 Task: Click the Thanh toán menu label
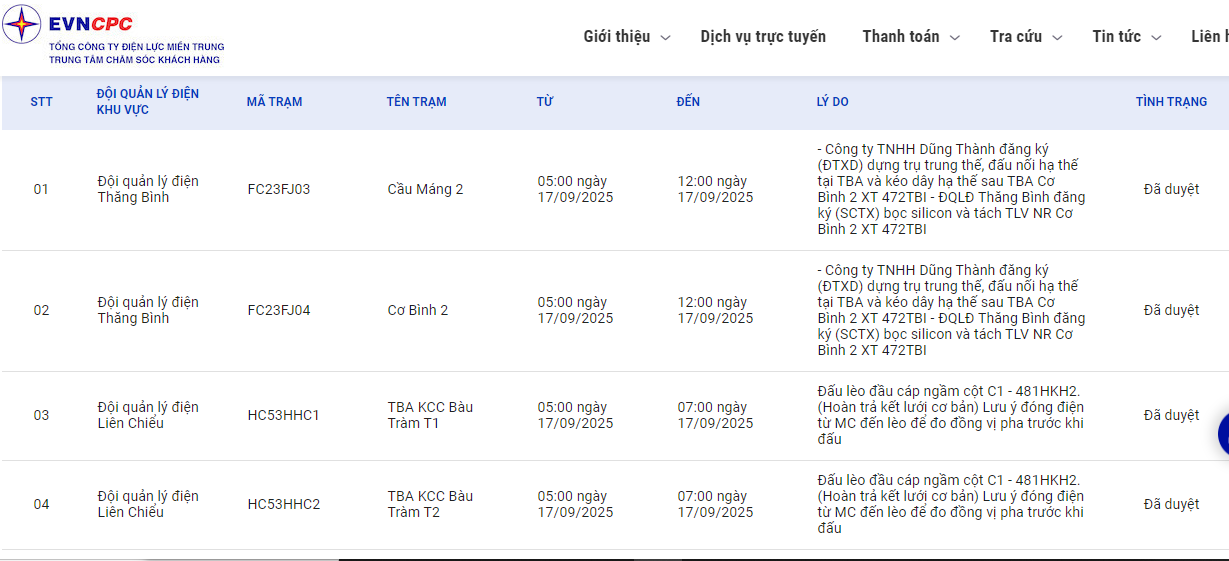click(901, 37)
